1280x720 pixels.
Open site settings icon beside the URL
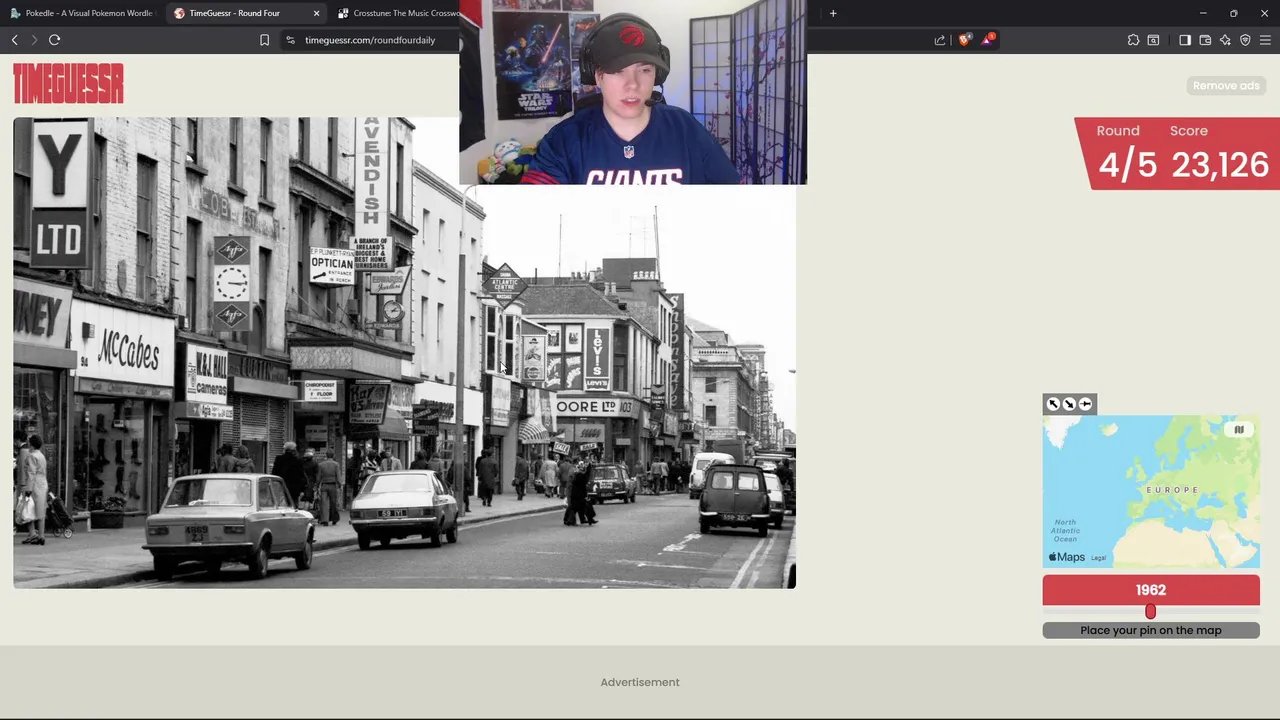[290, 40]
